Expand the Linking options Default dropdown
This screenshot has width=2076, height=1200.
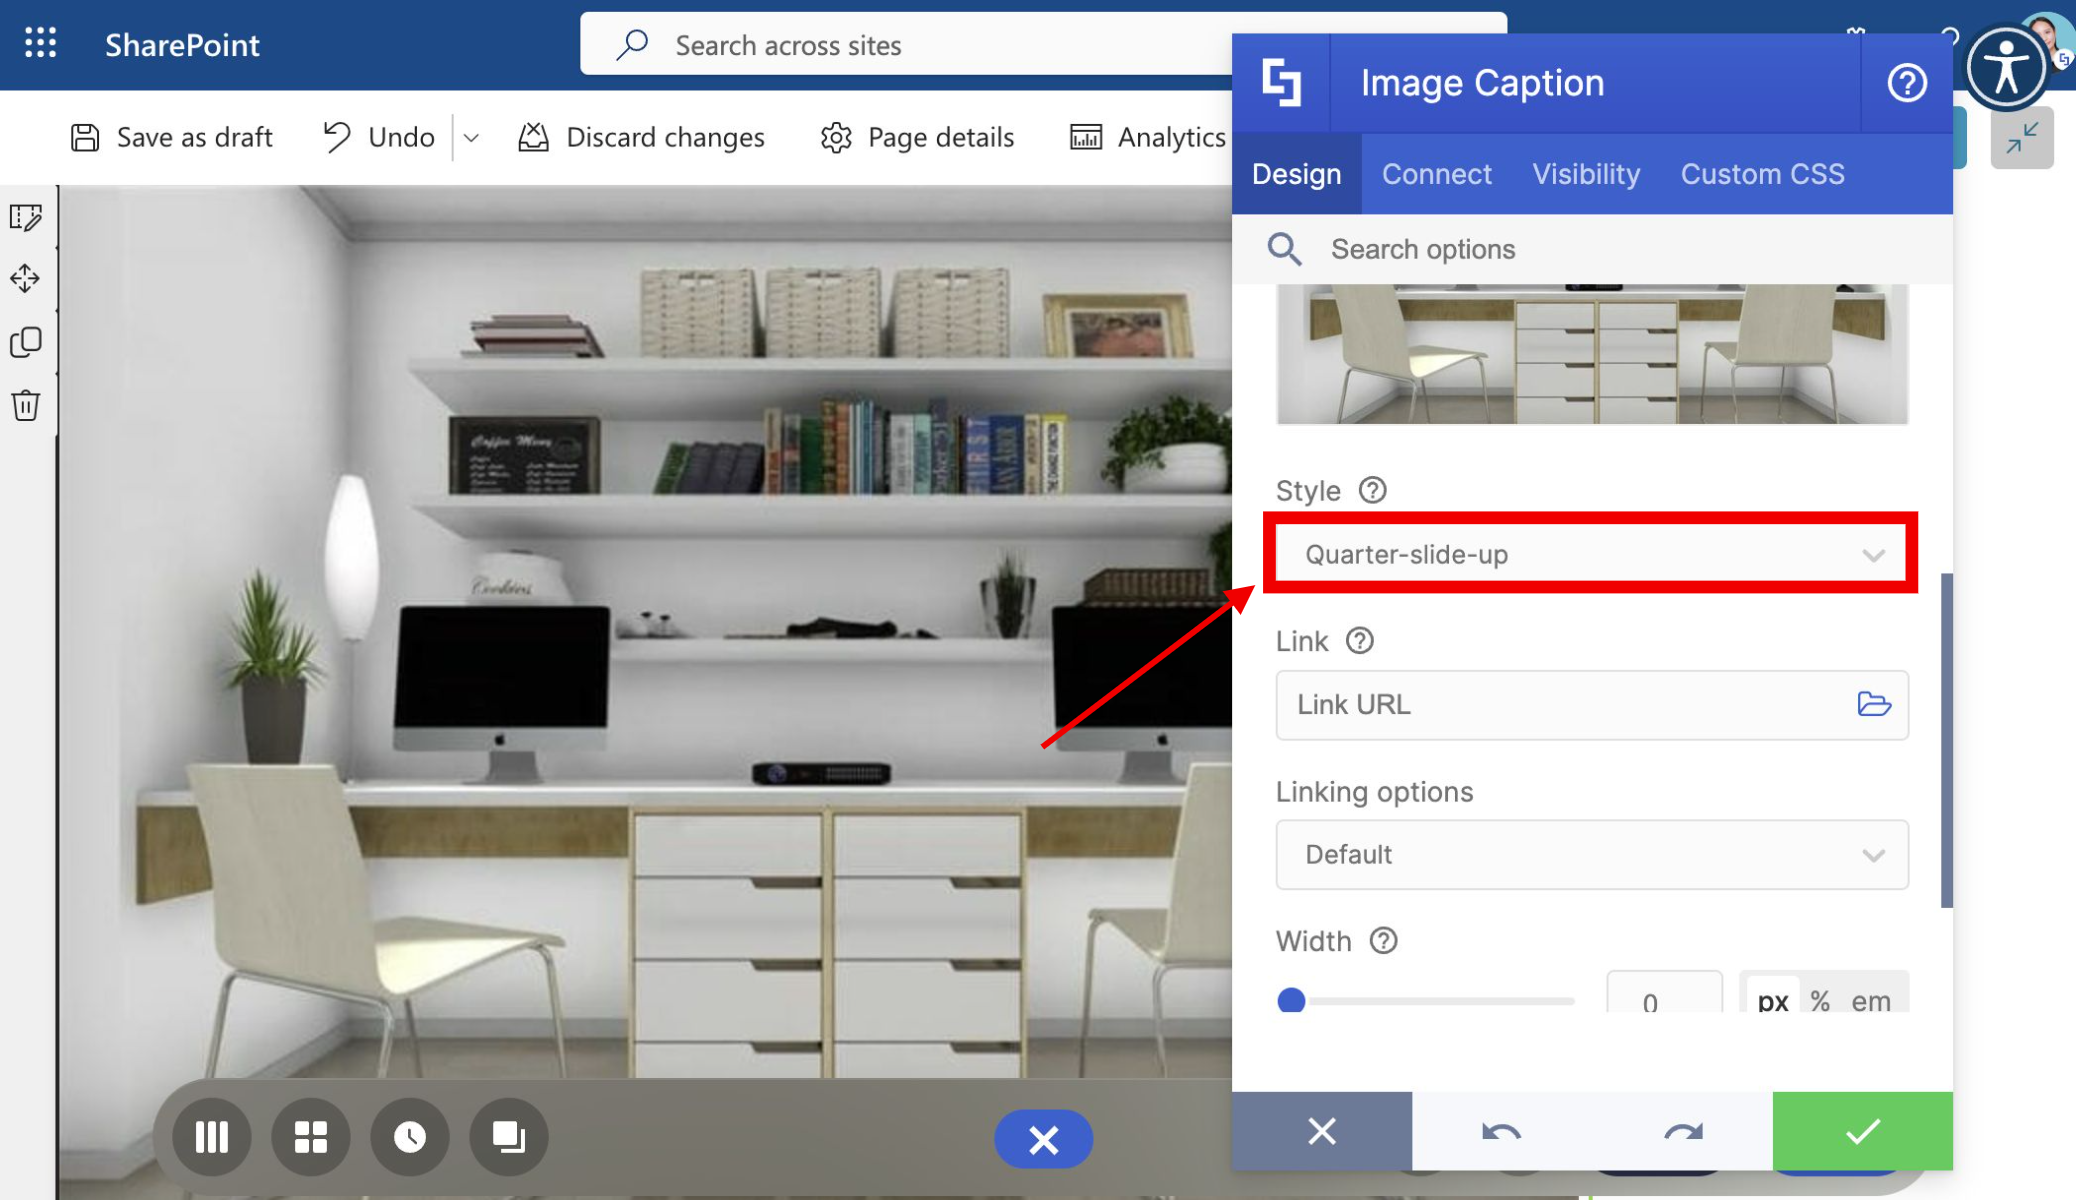1590,855
